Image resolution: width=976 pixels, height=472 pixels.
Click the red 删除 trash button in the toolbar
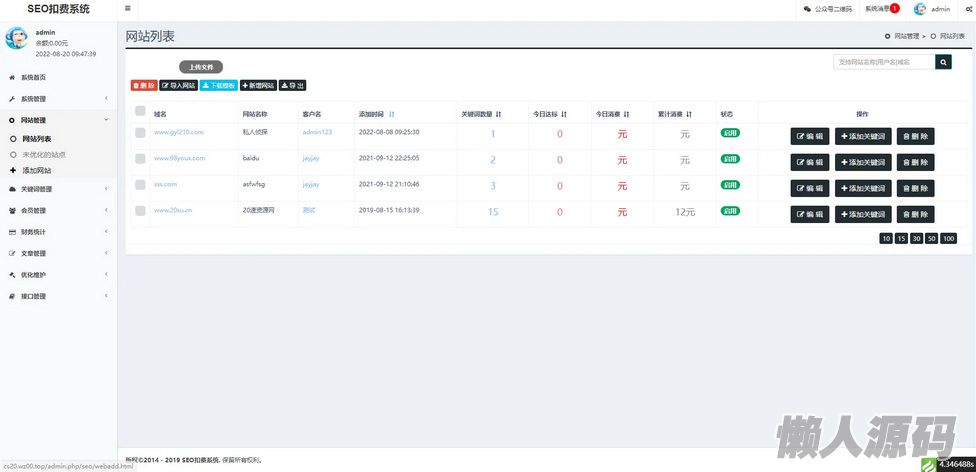tap(144, 85)
